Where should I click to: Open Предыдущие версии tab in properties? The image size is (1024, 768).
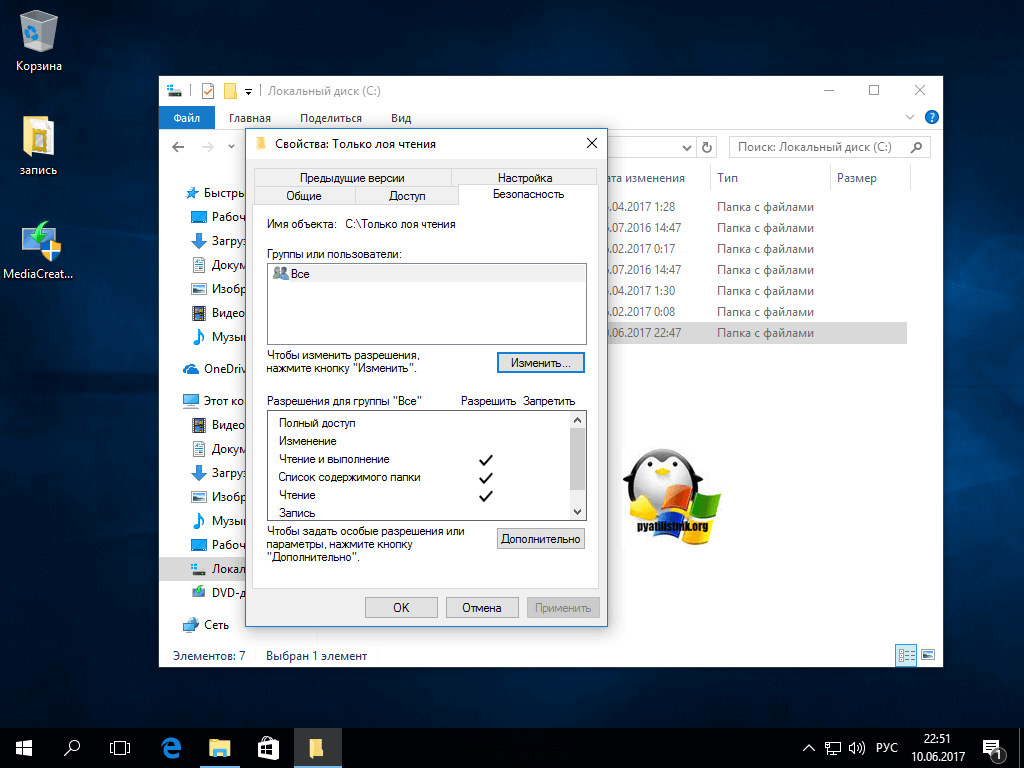(x=352, y=178)
